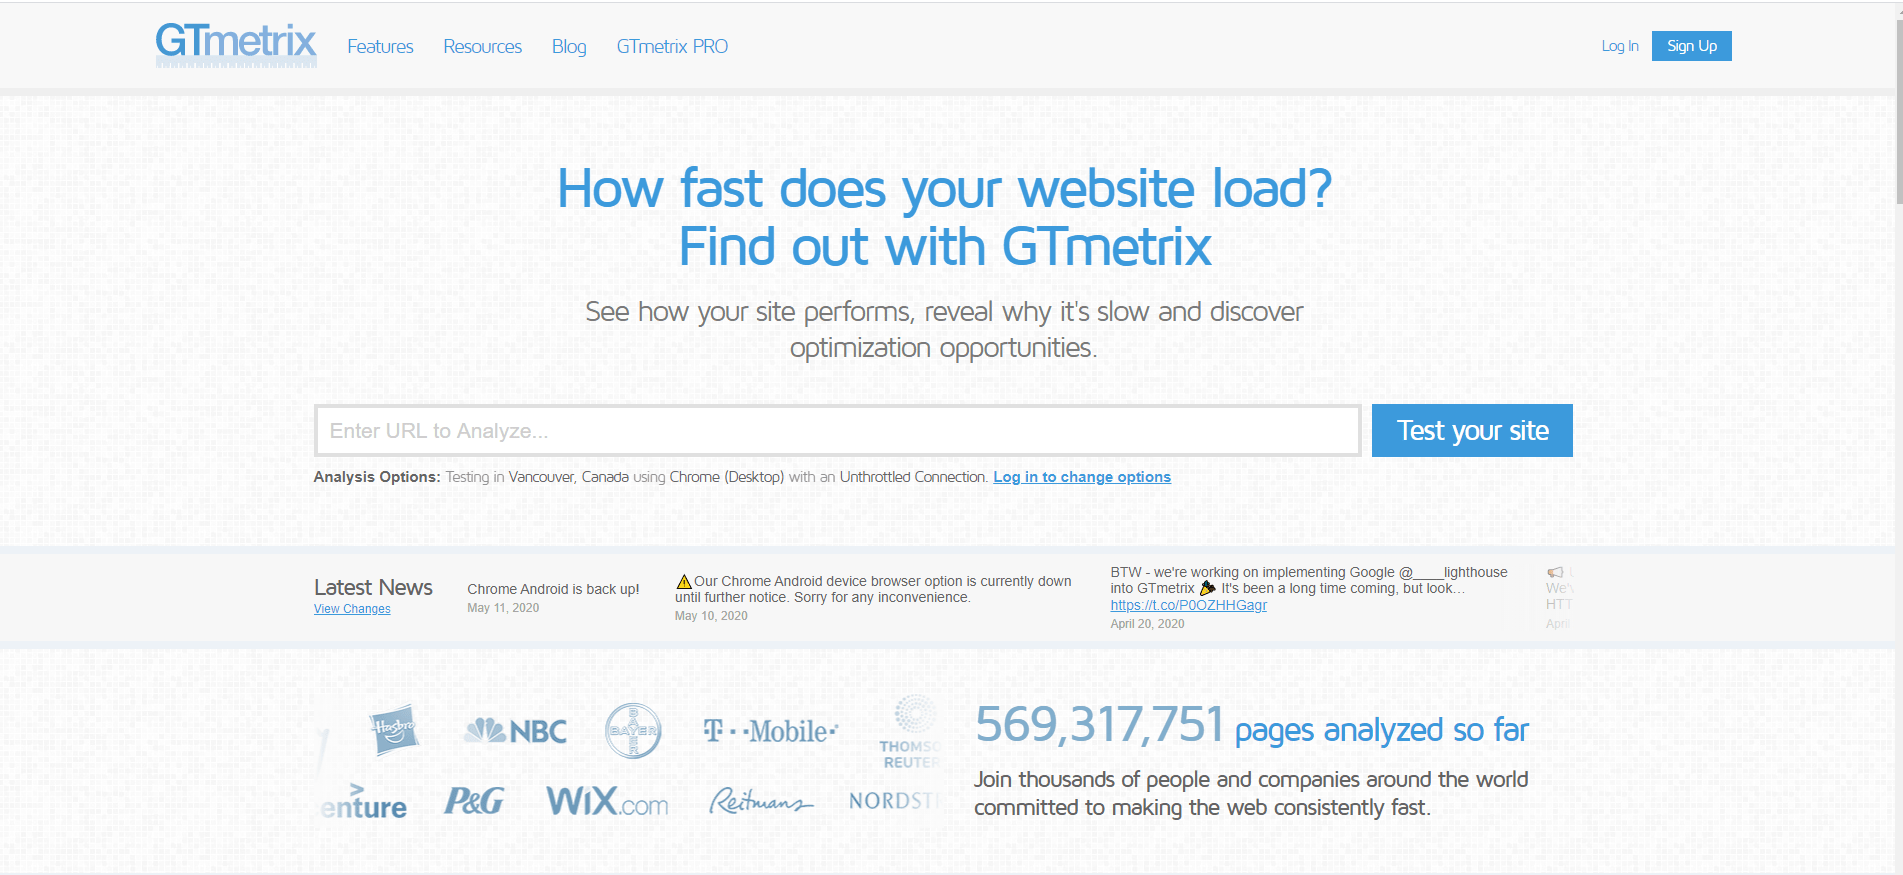1903x875 pixels.
Task: Click the Thomson Reuters logo
Action: (x=911, y=733)
